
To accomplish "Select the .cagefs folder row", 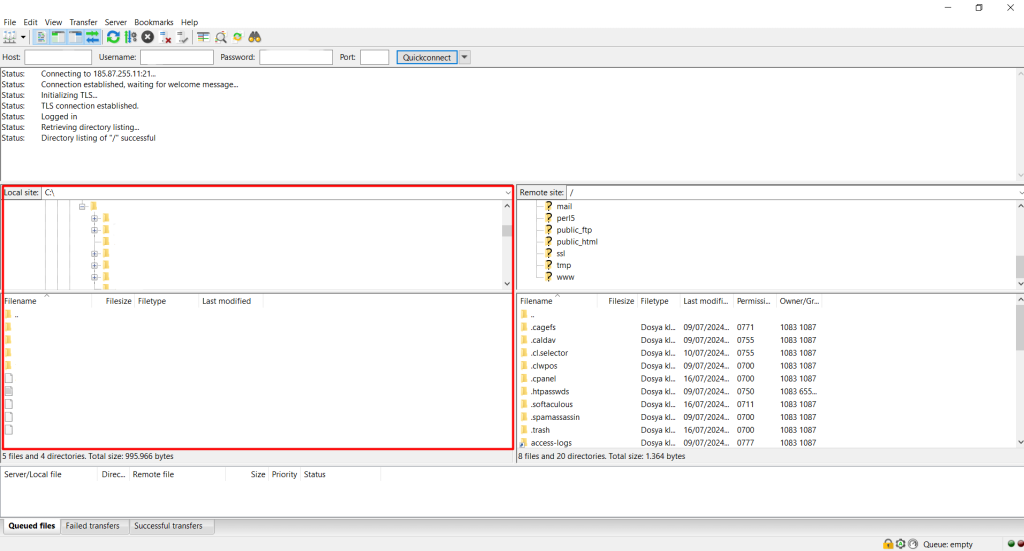I will pos(669,327).
